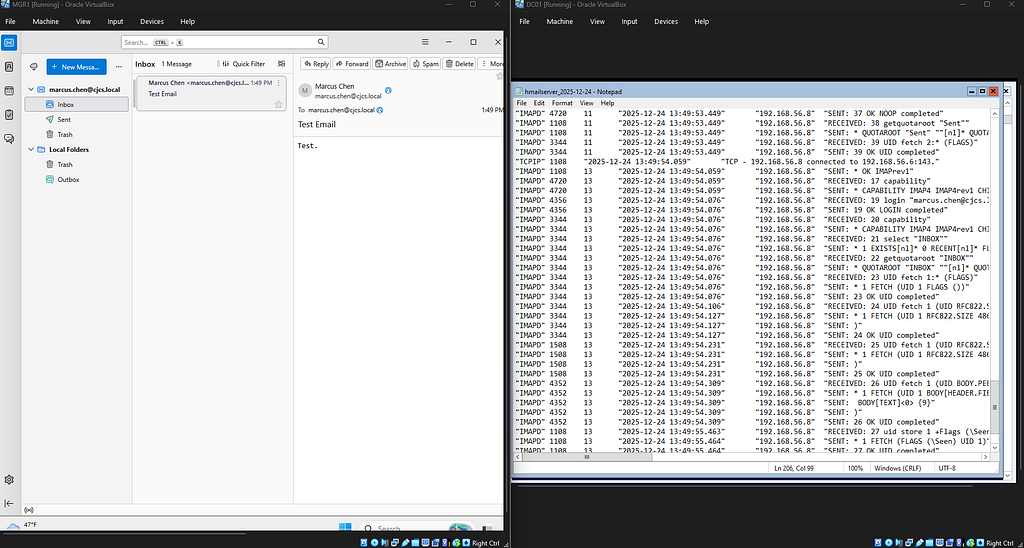The image size is (1024, 548).
Task: Click the Reply button
Action: click(315, 64)
